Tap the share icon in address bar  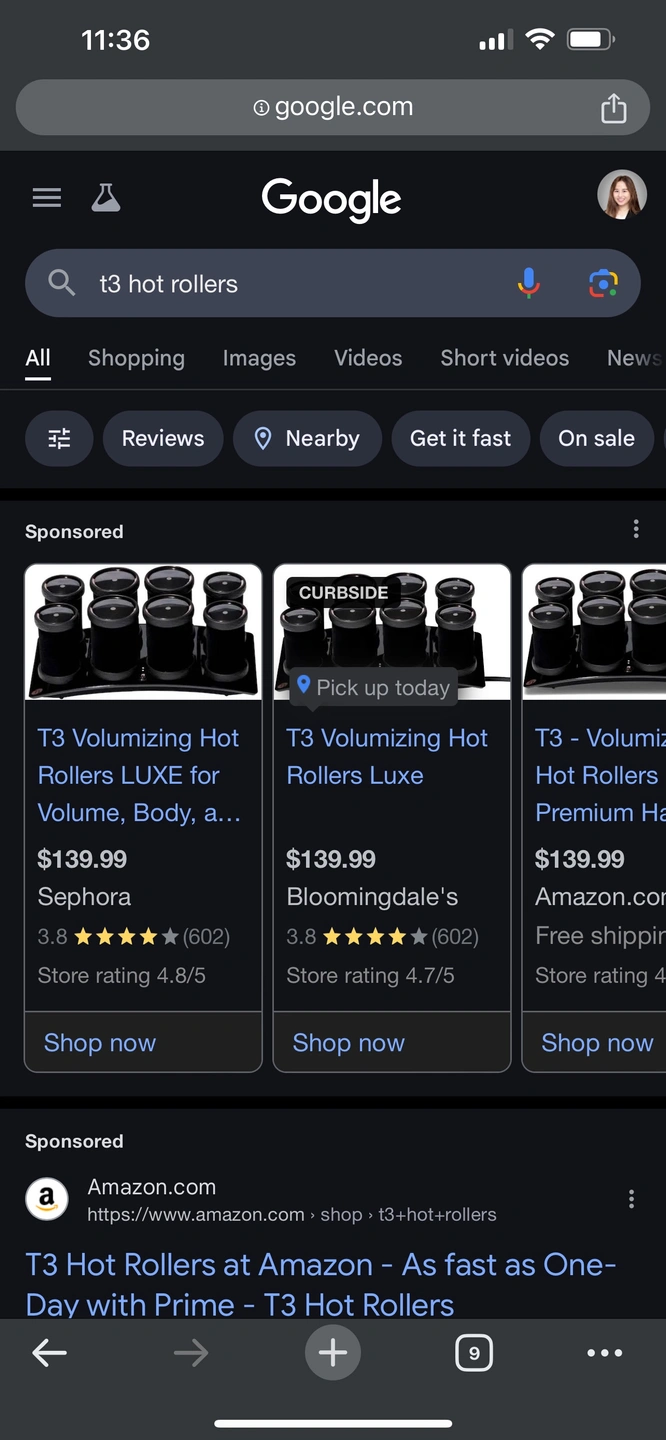[x=613, y=108]
